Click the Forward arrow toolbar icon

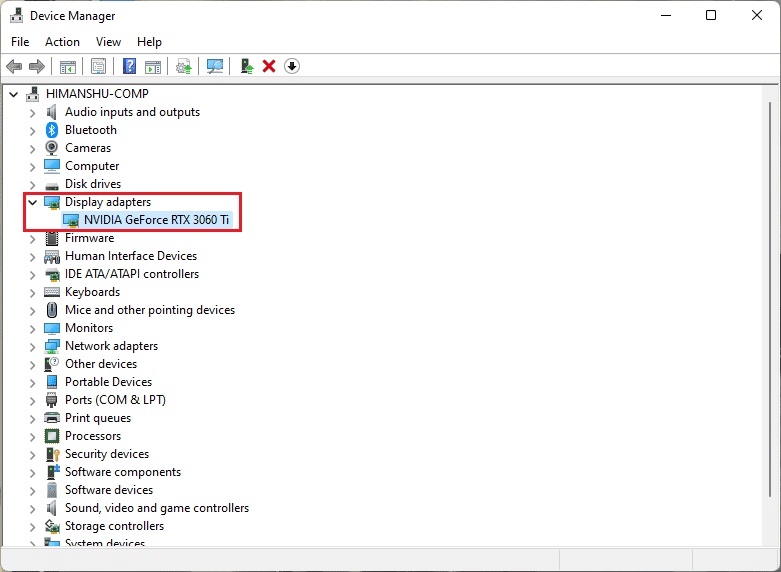37,66
